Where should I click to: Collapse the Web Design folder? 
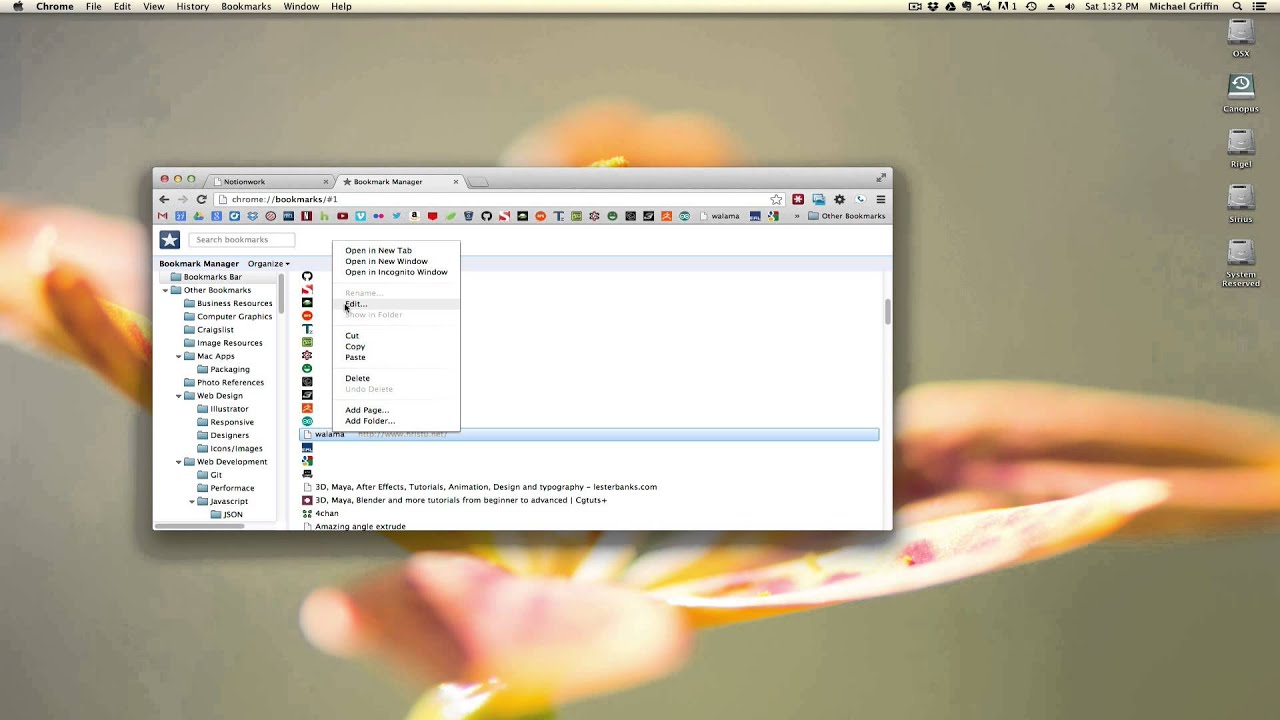179,396
